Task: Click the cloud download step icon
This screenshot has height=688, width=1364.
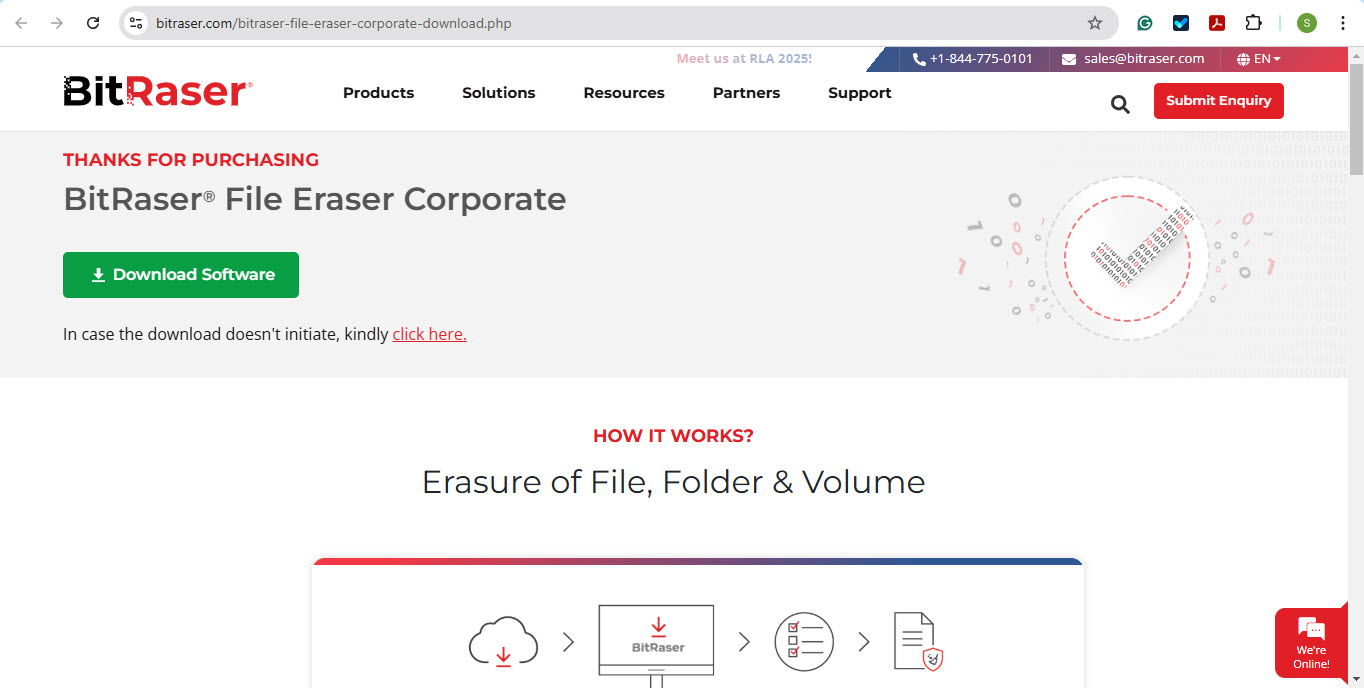Action: pyautogui.click(x=503, y=641)
